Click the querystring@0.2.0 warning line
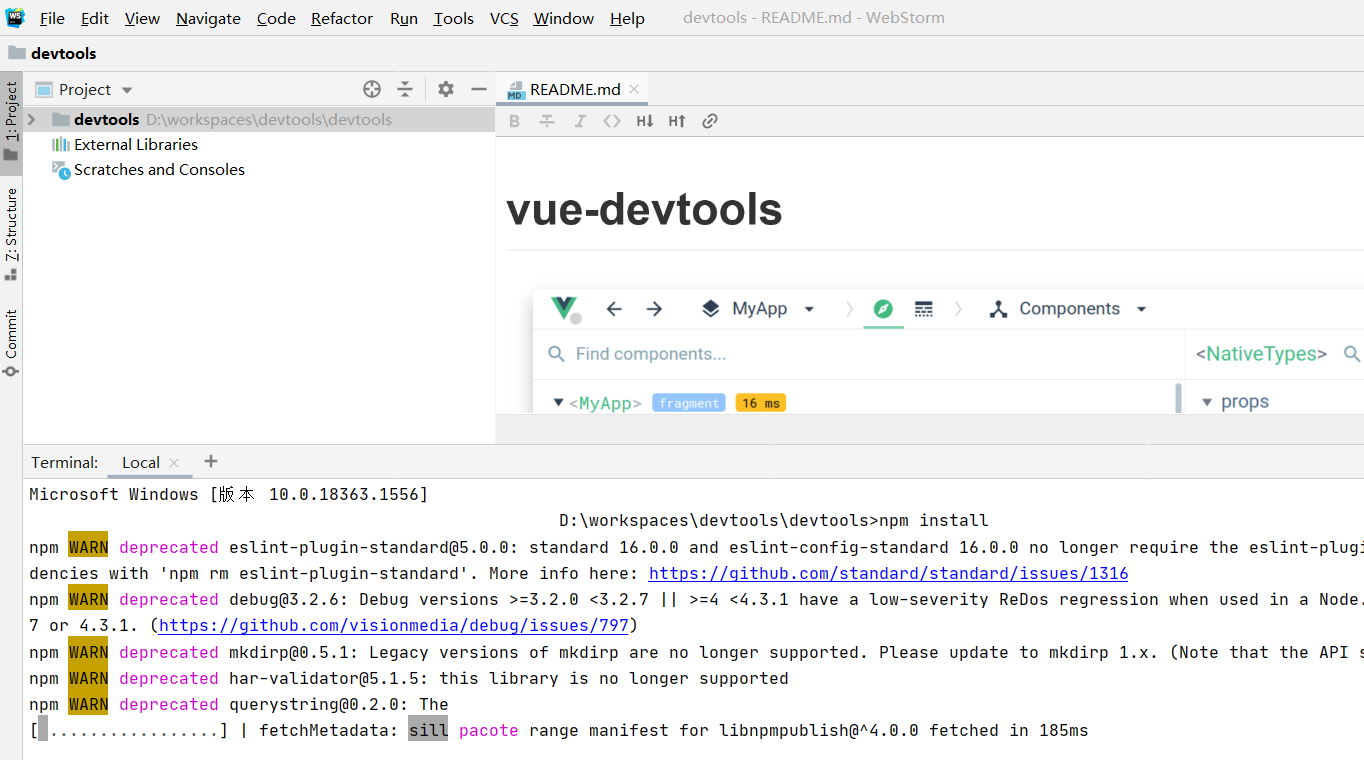This screenshot has width=1364, height=760. (239, 705)
